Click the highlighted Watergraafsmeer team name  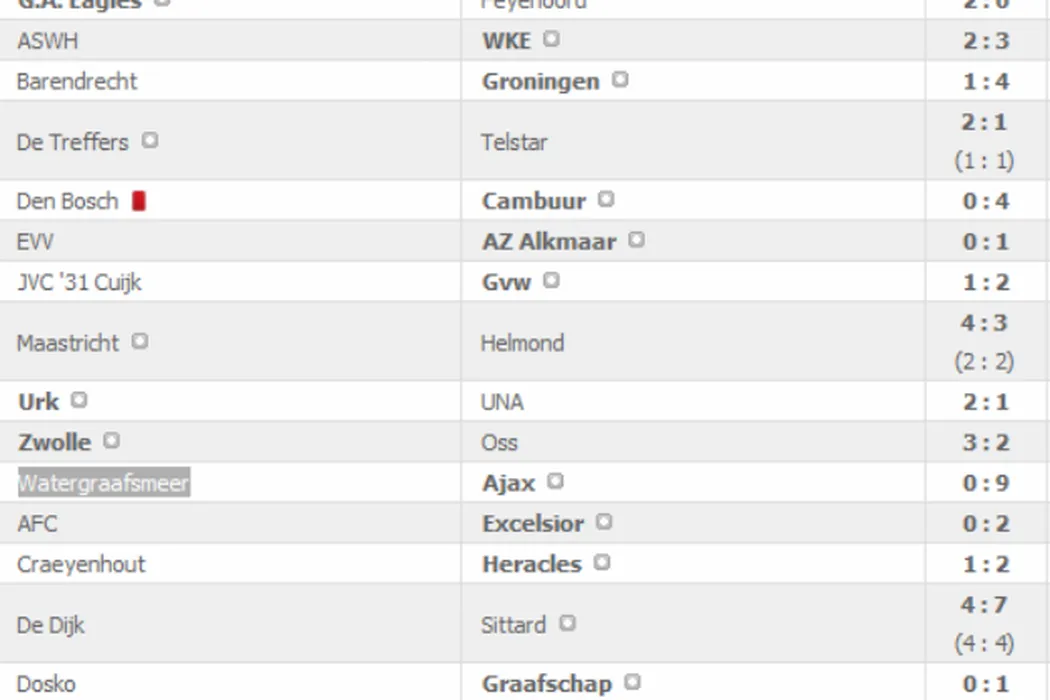point(103,484)
